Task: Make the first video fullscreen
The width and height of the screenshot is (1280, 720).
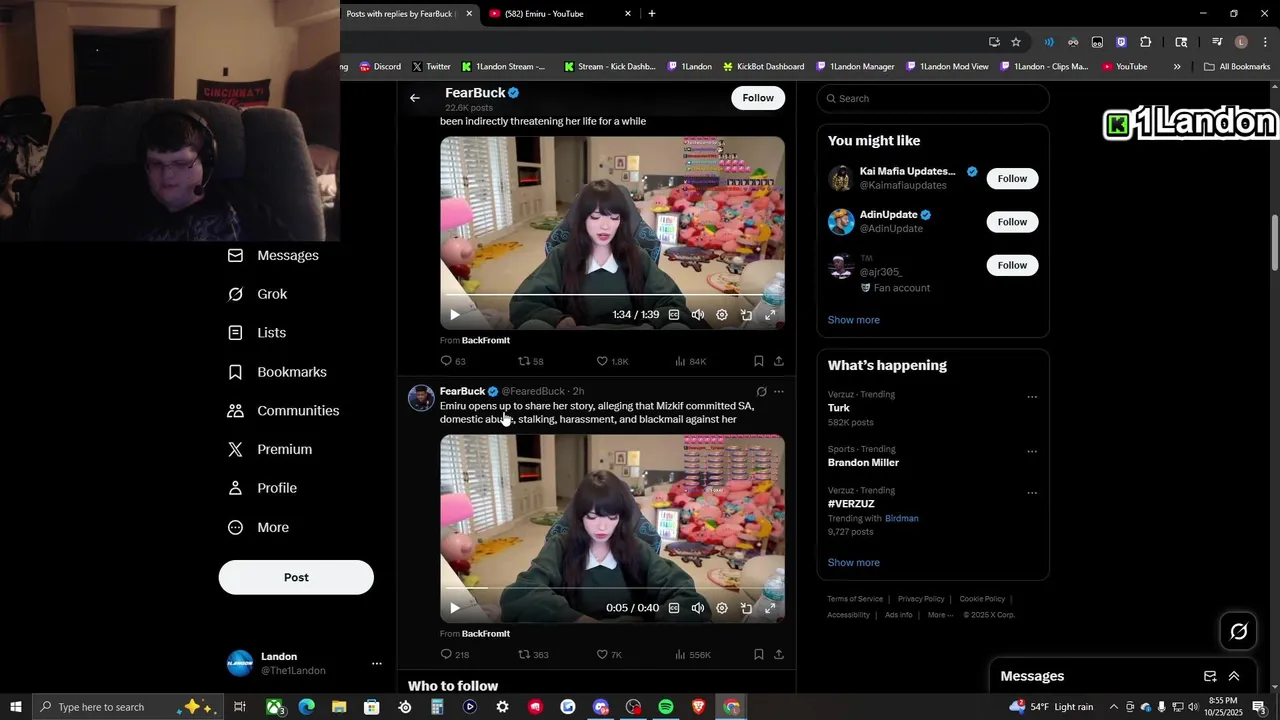Action: pyautogui.click(x=770, y=315)
